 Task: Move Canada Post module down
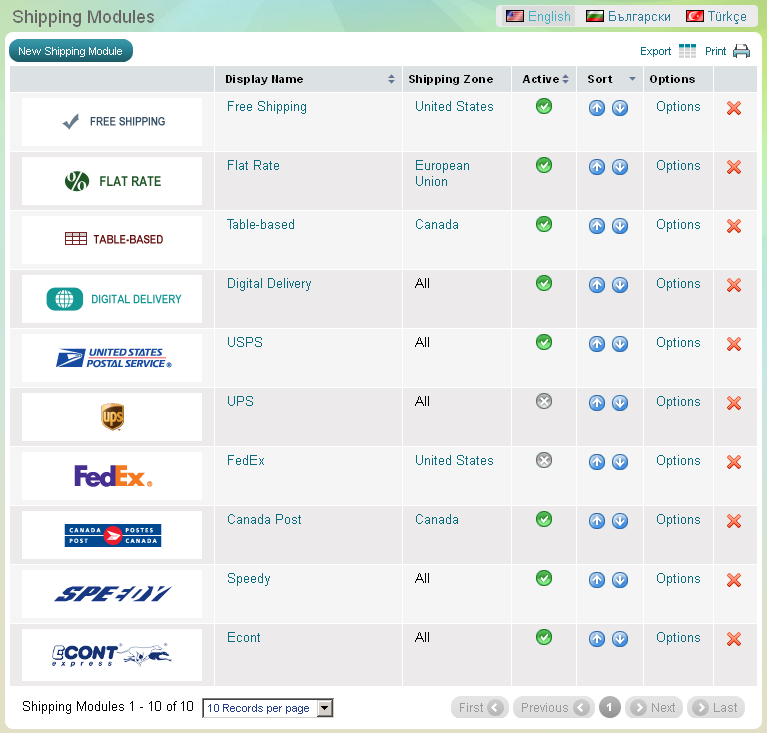(620, 521)
